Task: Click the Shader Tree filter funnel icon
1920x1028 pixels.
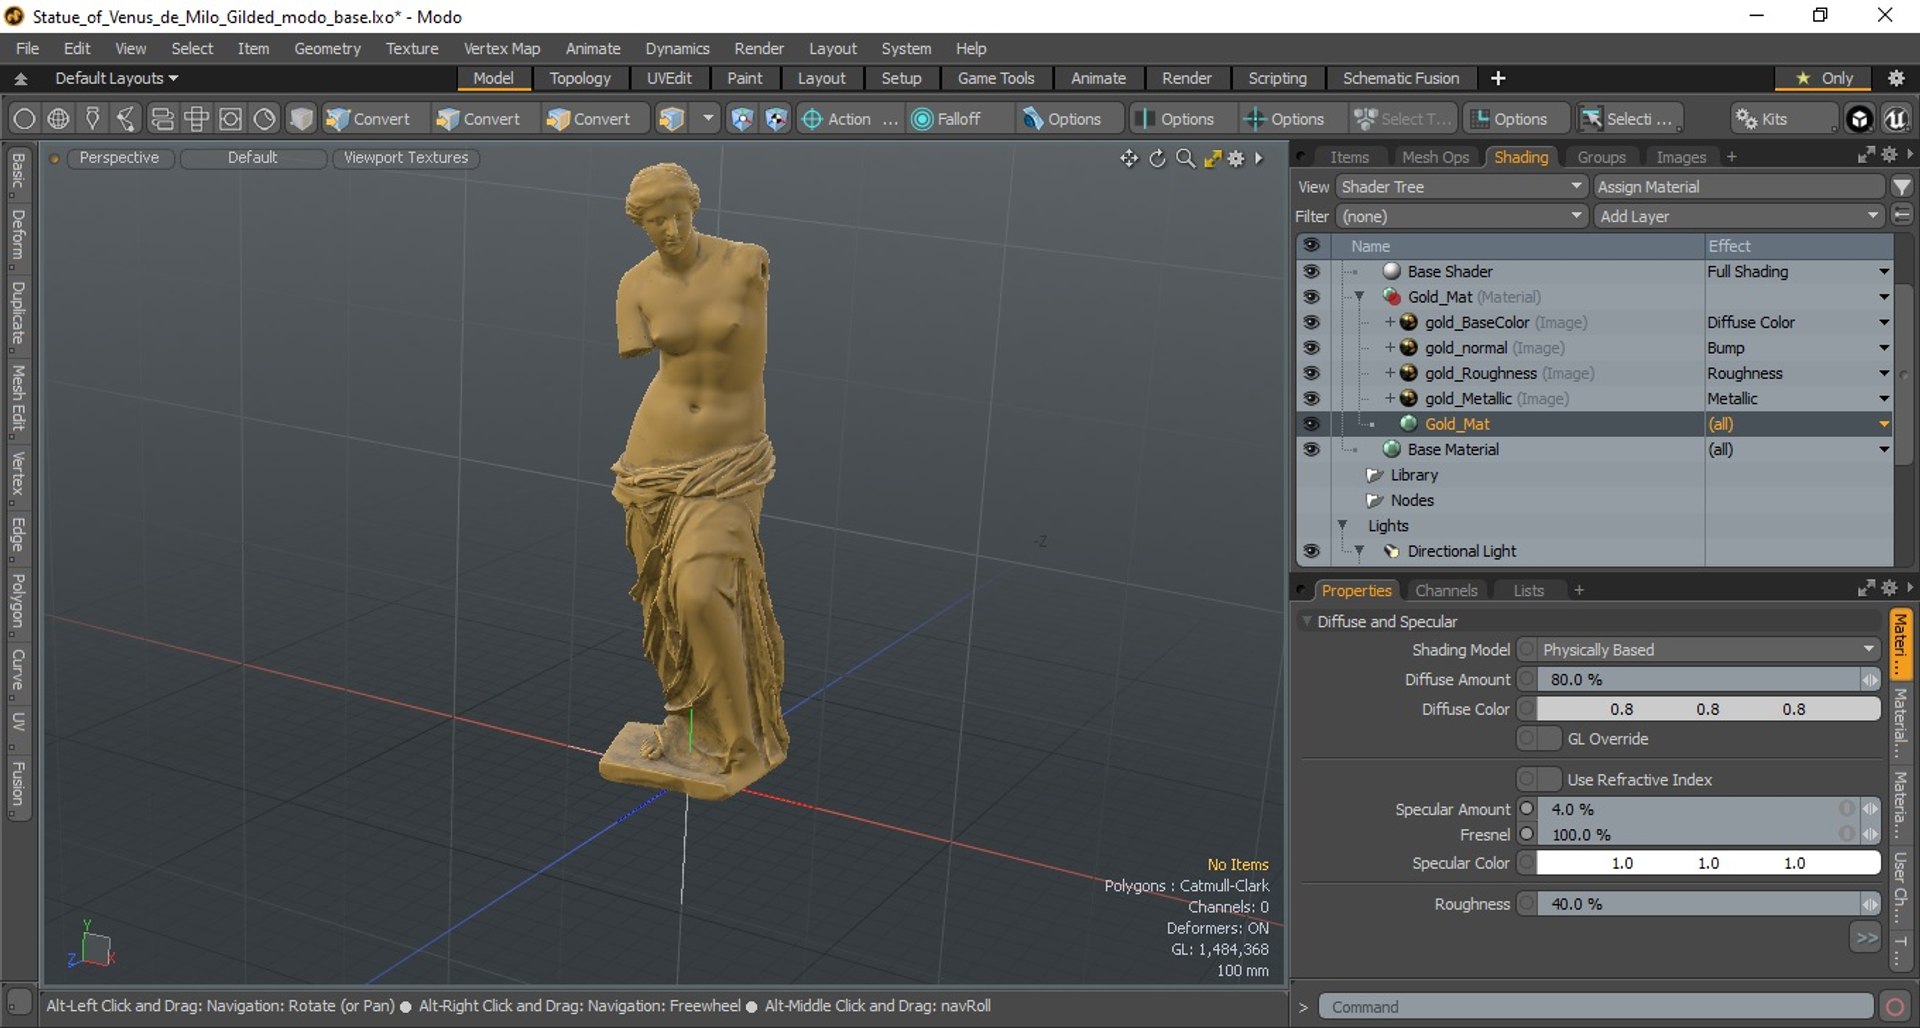Action: coord(1902,187)
